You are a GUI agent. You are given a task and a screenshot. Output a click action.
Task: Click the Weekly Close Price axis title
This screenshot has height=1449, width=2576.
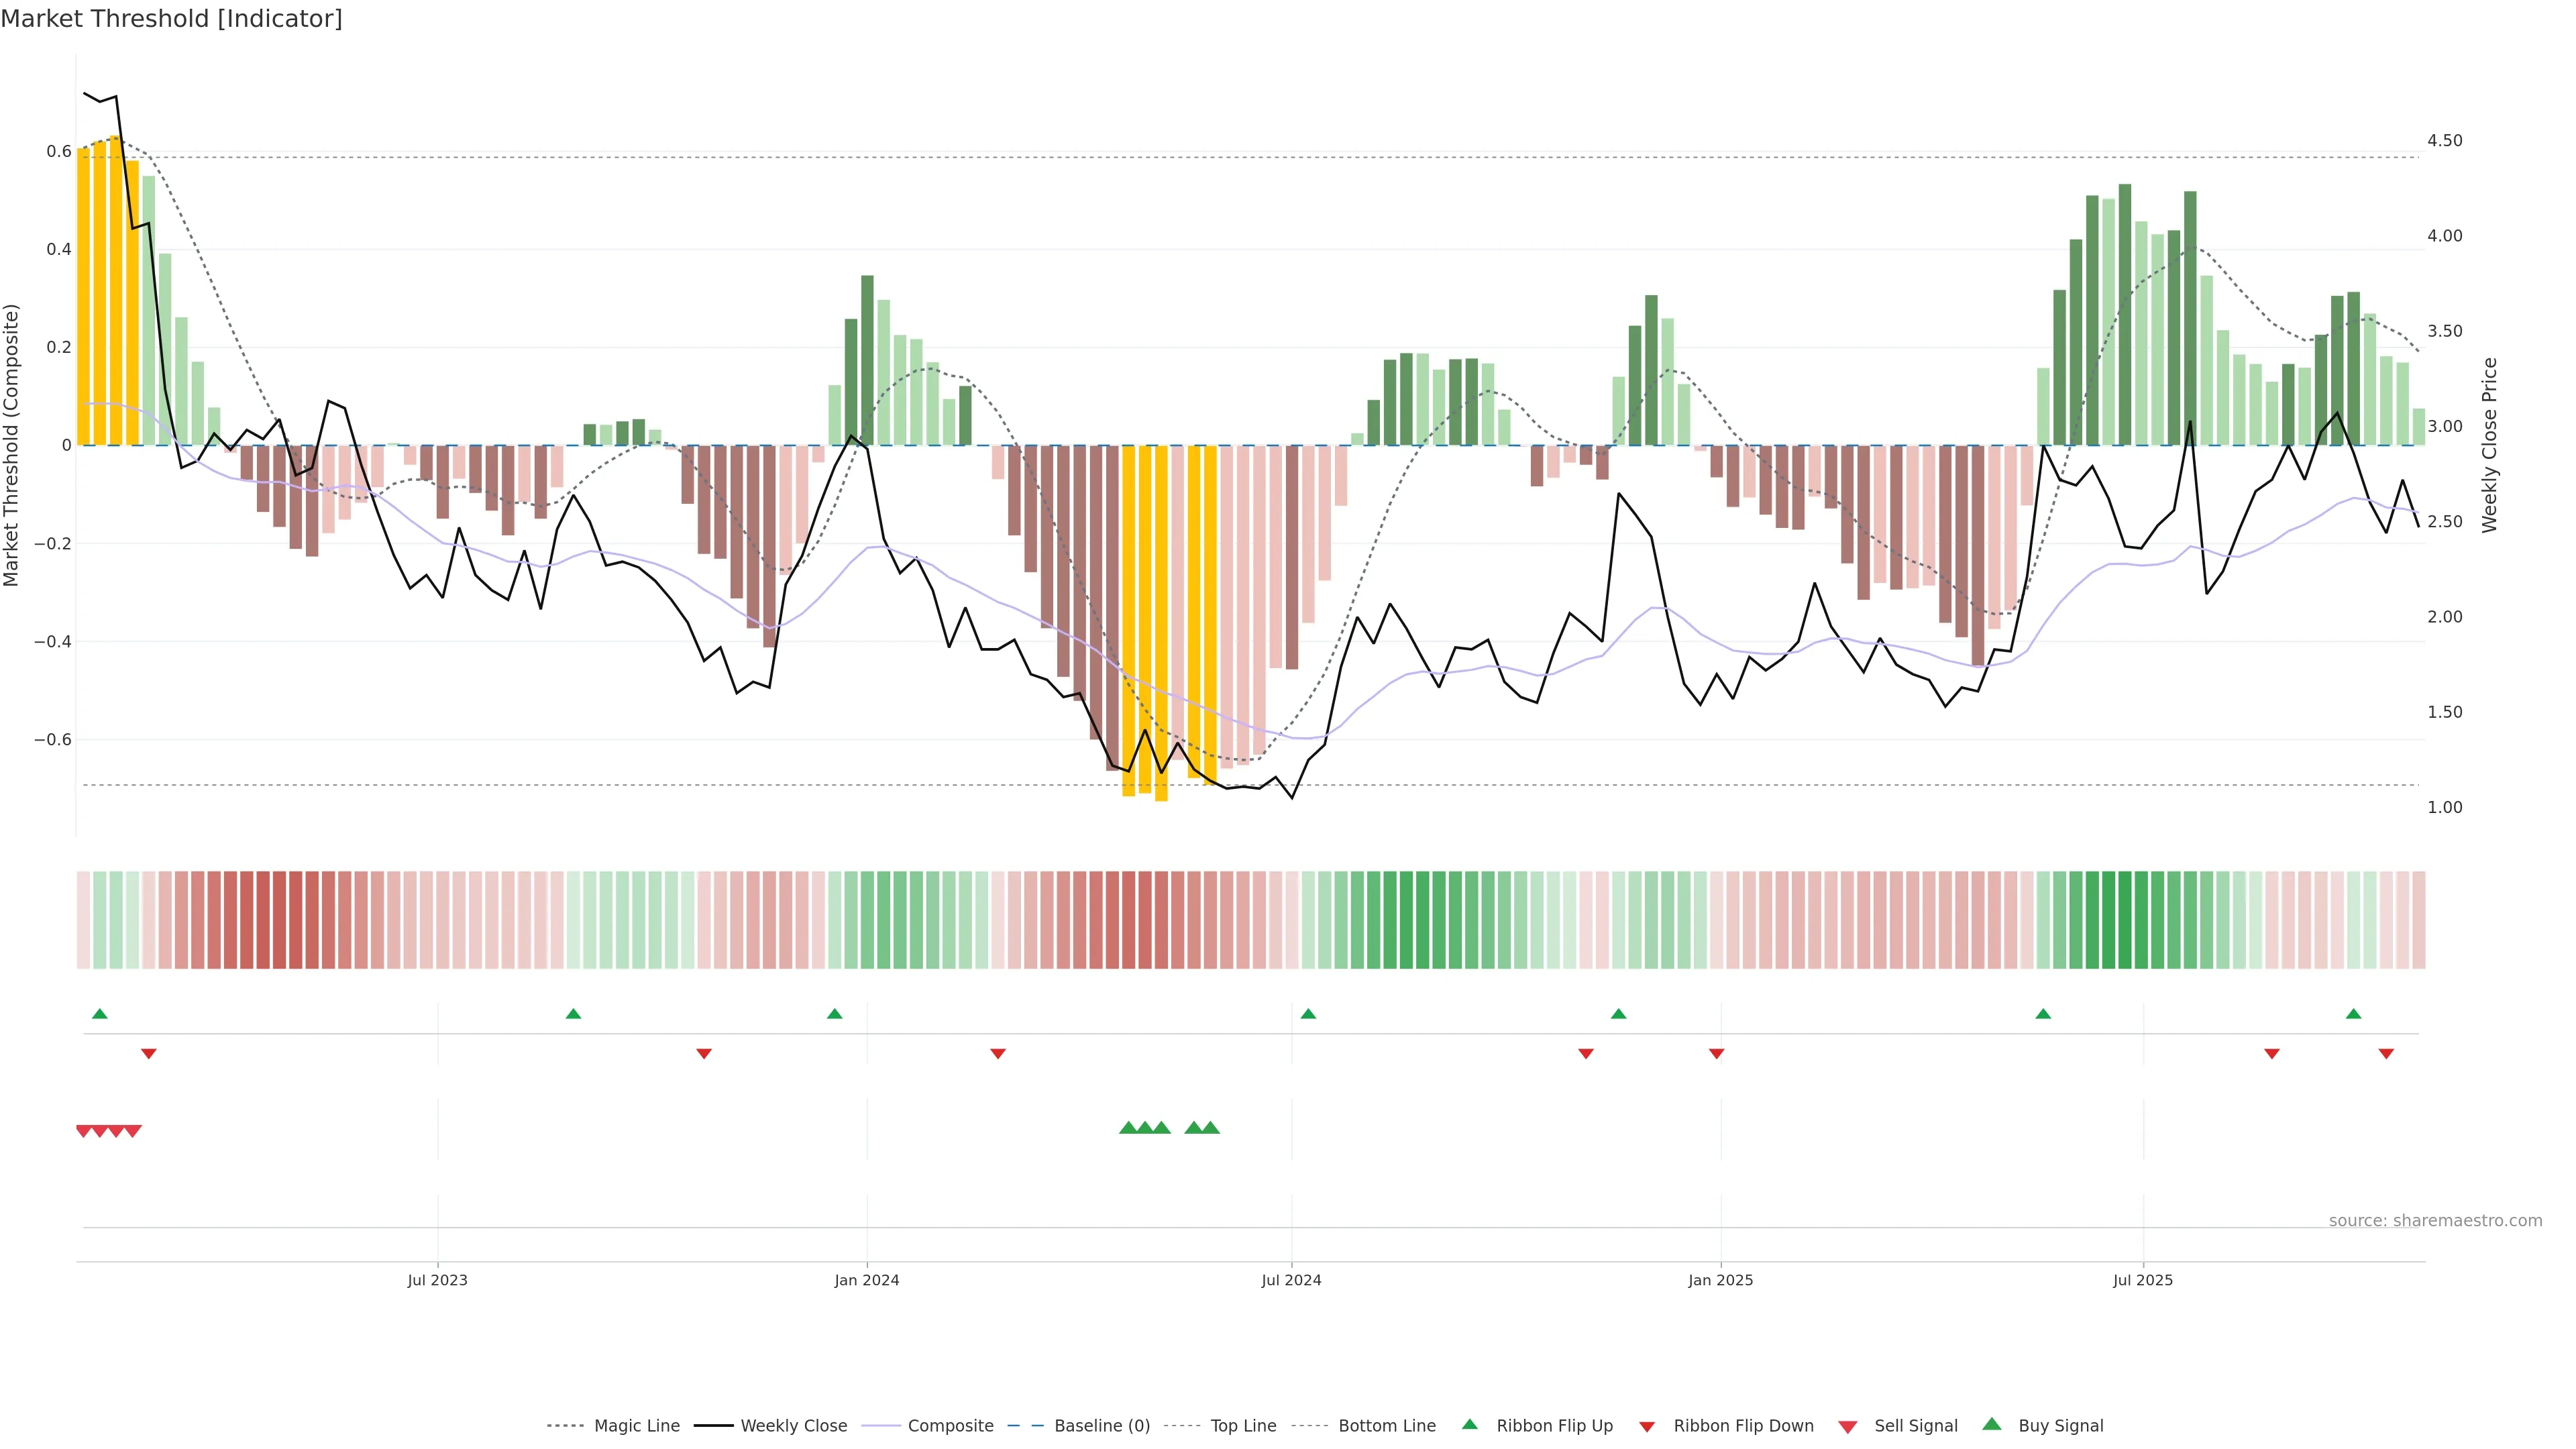click(2490, 445)
